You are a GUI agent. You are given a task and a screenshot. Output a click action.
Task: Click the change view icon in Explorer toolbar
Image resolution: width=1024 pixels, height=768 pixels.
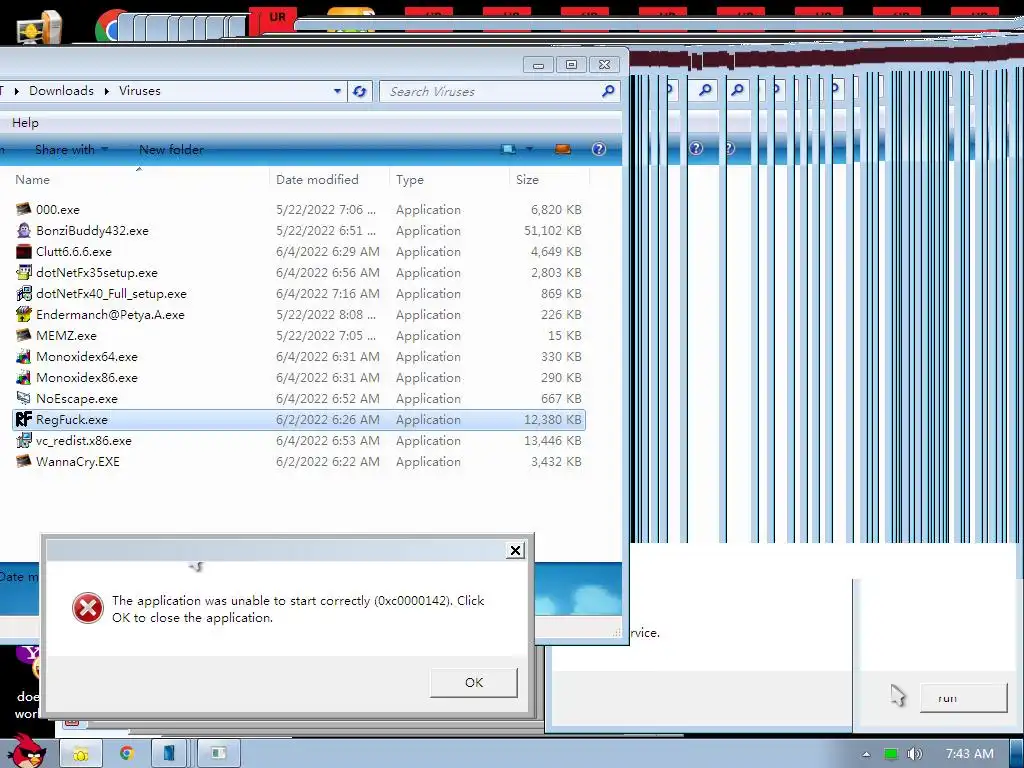(x=508, y=150)
